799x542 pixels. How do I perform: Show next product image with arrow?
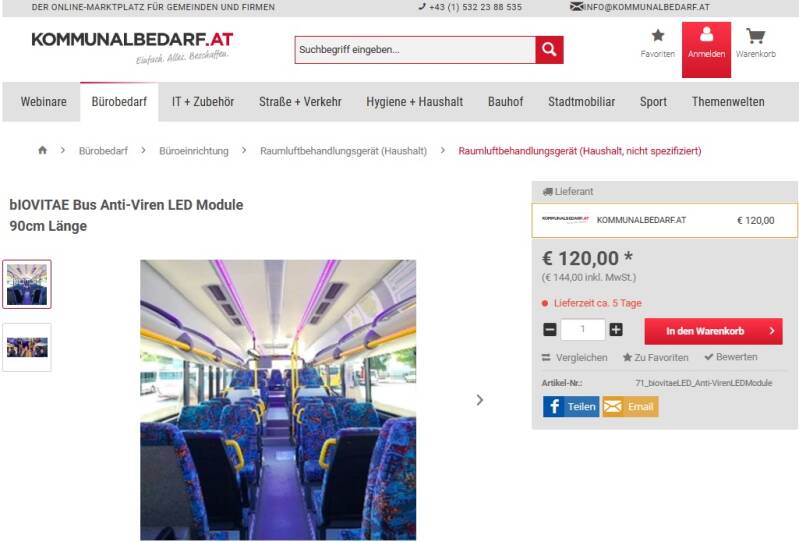point(480,400)
